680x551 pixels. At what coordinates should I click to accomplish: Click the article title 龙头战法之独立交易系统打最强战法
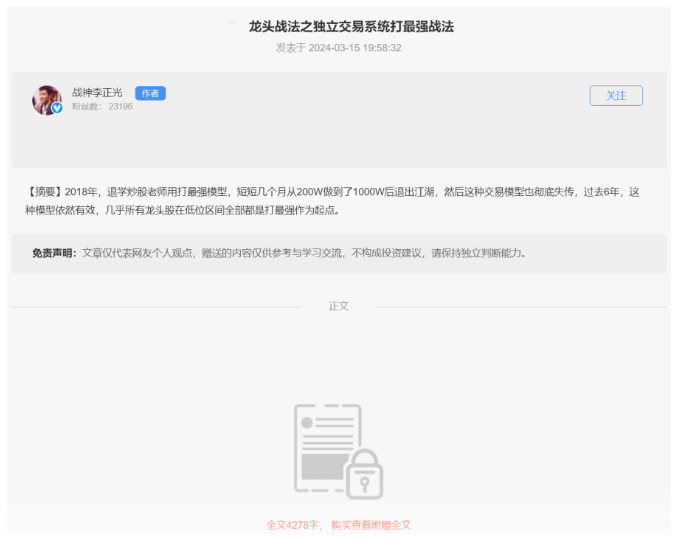351,27
